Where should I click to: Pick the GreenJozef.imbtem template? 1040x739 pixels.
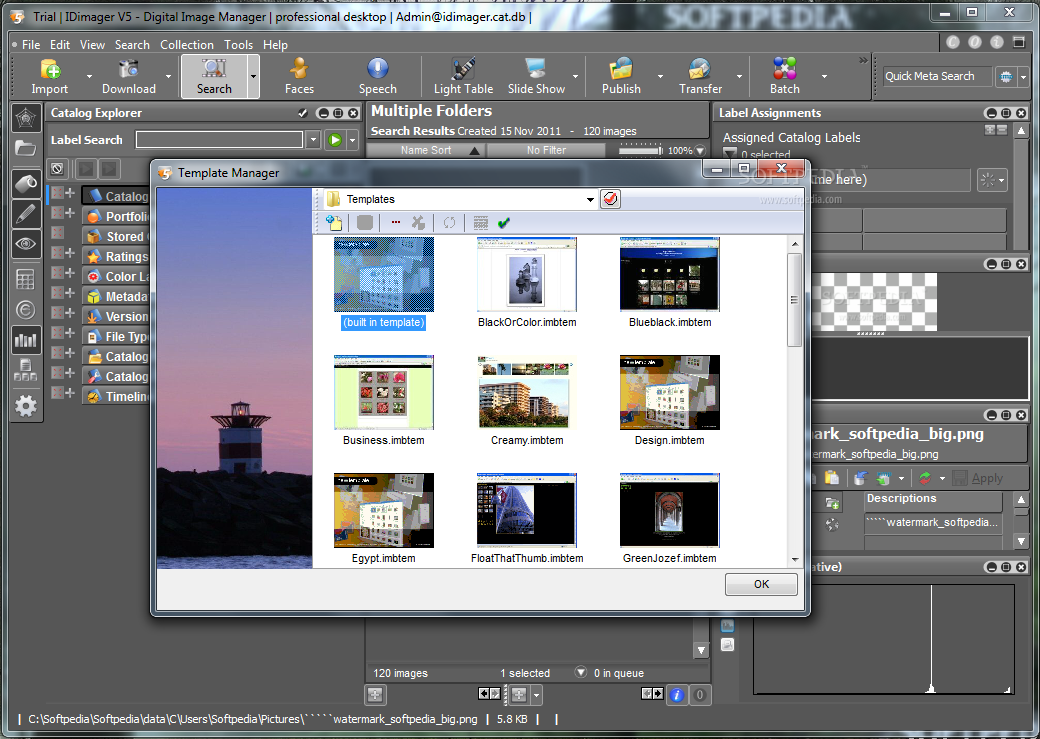670,510
